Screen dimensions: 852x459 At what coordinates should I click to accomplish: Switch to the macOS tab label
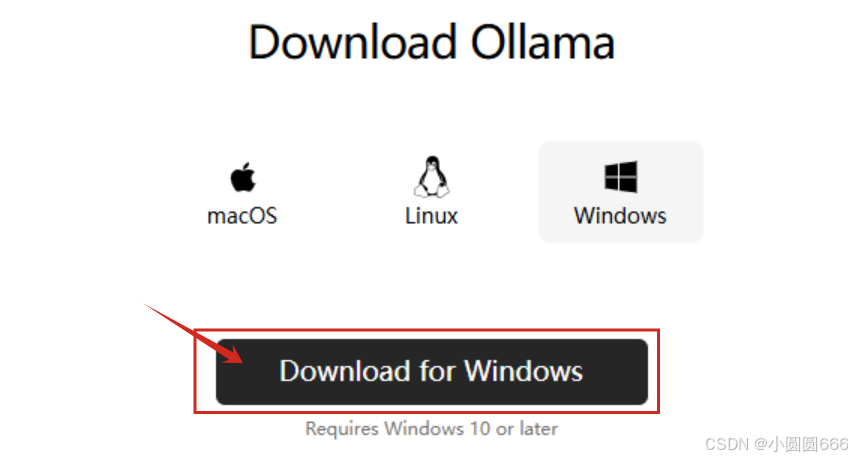(242, 216)
